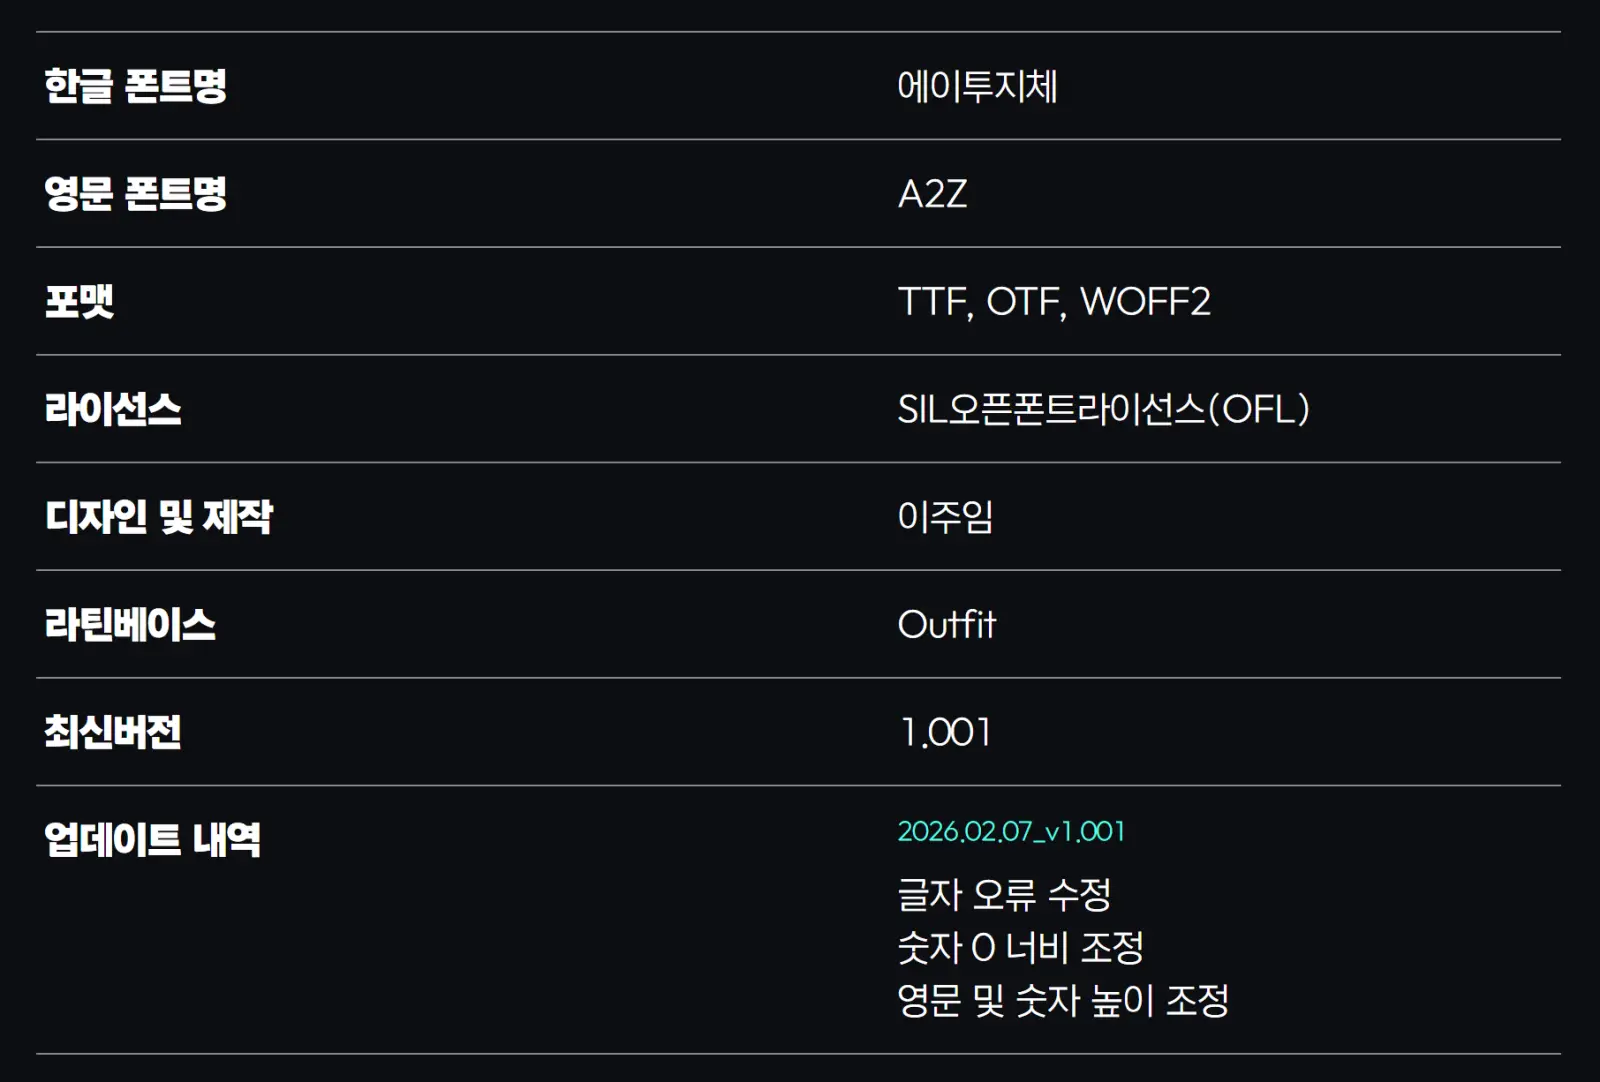Click the 라틴베이스 row label
The width and height of the screenshot is (1600, 1082).
coord(130,625)
